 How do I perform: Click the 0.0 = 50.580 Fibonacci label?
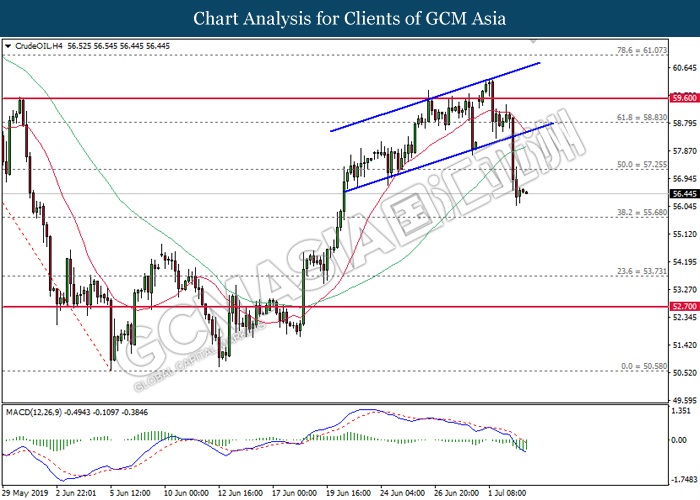640,365
